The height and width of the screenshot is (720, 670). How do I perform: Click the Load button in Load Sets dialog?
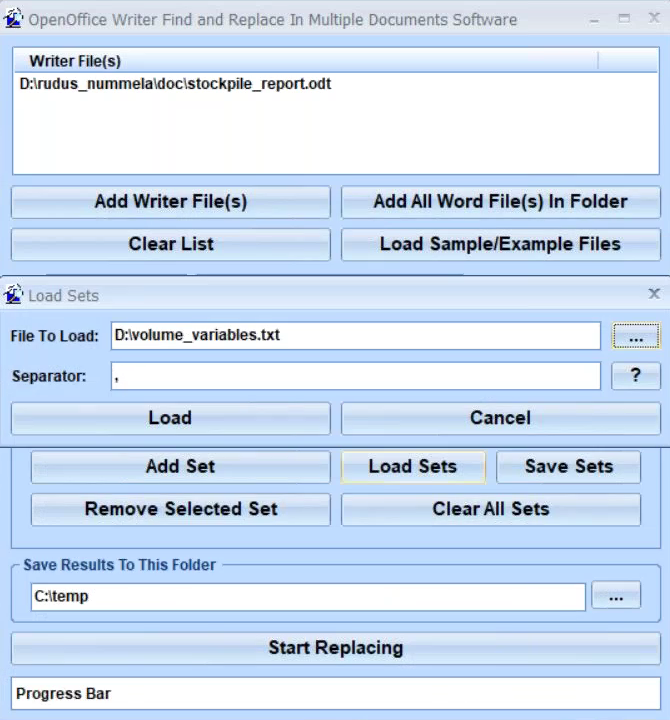pos(171,418)
